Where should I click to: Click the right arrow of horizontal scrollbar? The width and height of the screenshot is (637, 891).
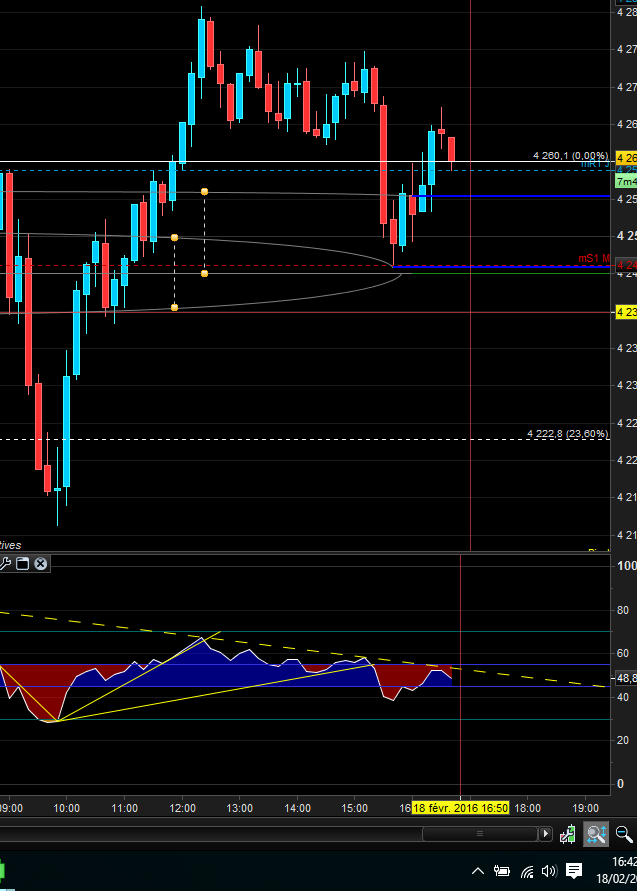click(546, 834)
